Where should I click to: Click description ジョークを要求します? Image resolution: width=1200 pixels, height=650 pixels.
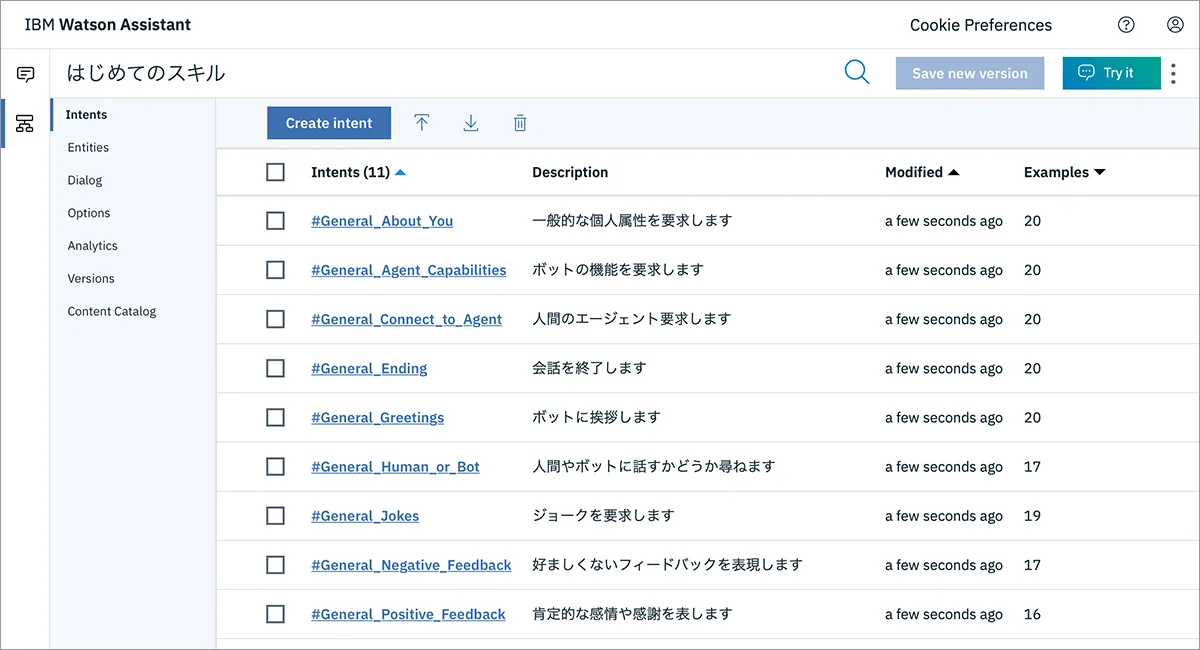pos(603,516)
